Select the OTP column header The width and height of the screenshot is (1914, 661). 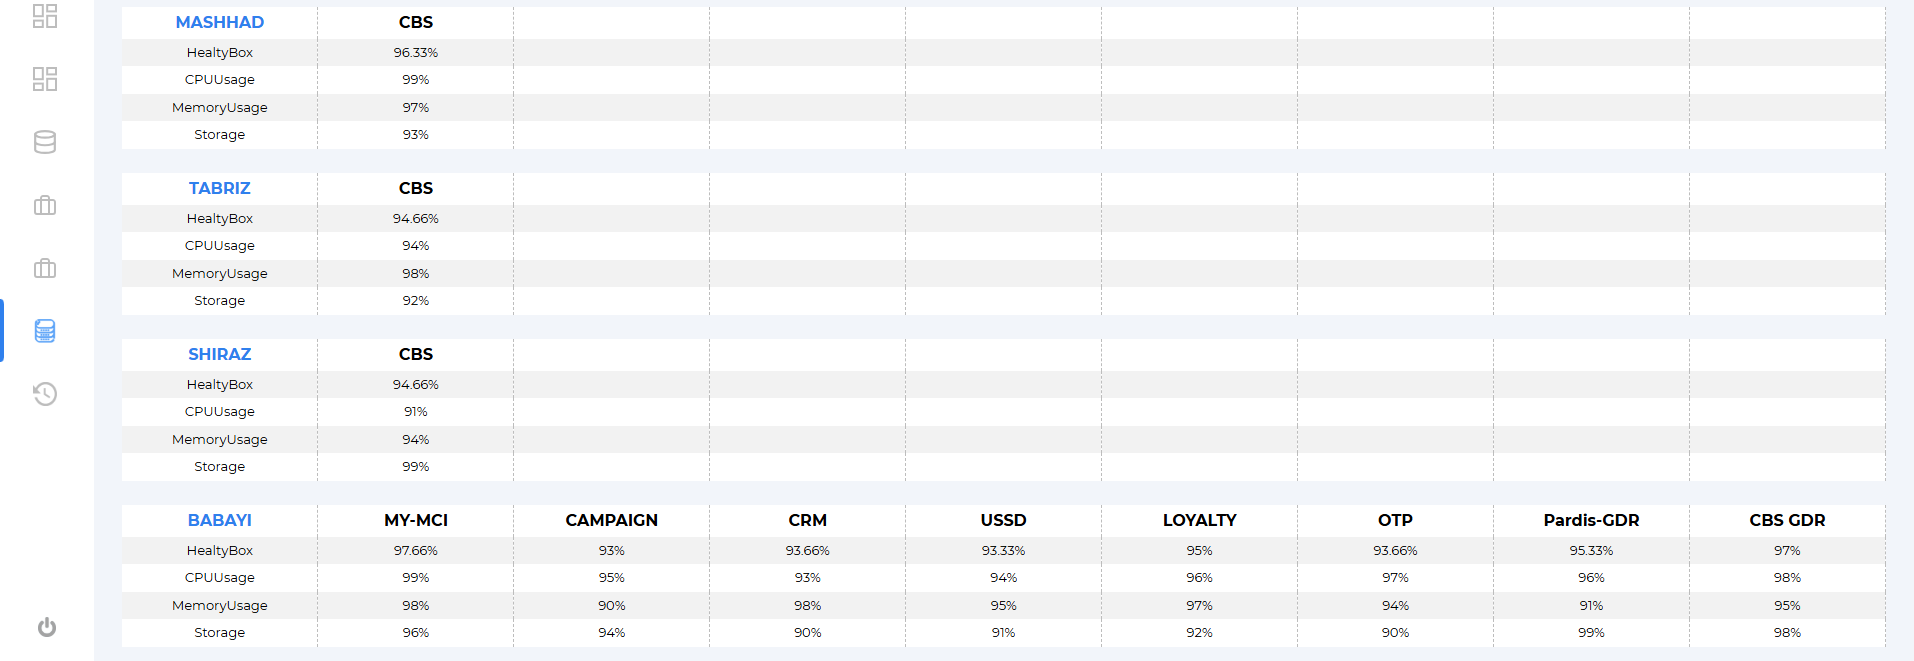coord(1395,520)
